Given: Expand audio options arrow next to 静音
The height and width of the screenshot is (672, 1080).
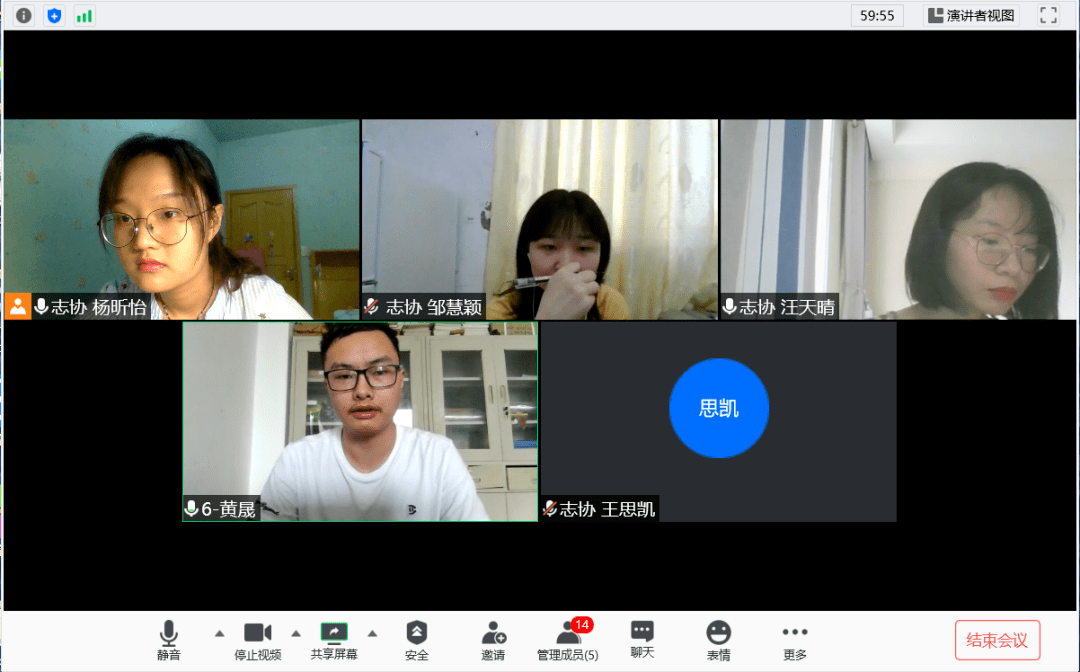Looking at the screenshot, I should coord(220,633).
